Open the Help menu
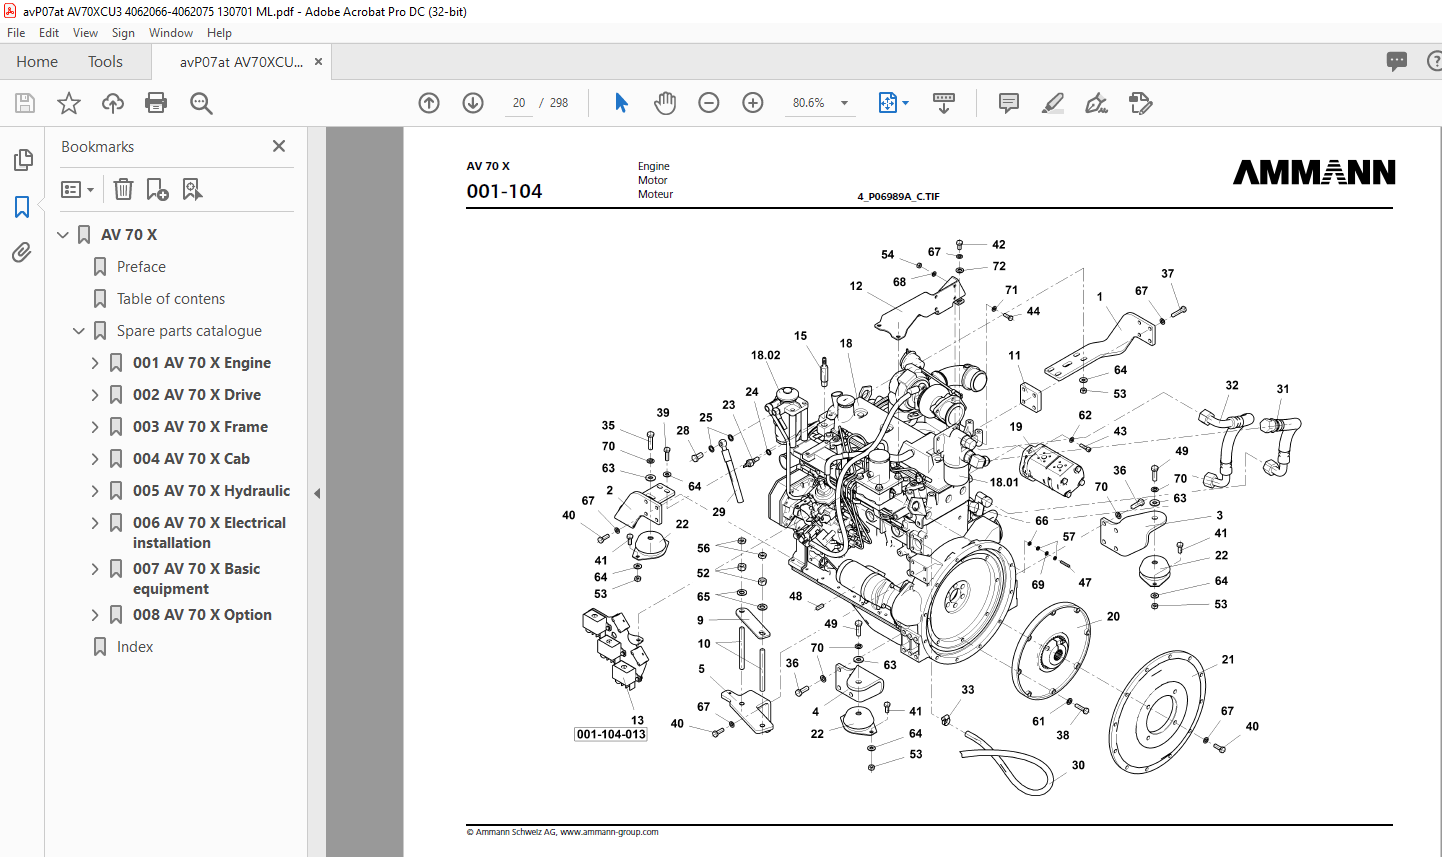 (219, 33)
